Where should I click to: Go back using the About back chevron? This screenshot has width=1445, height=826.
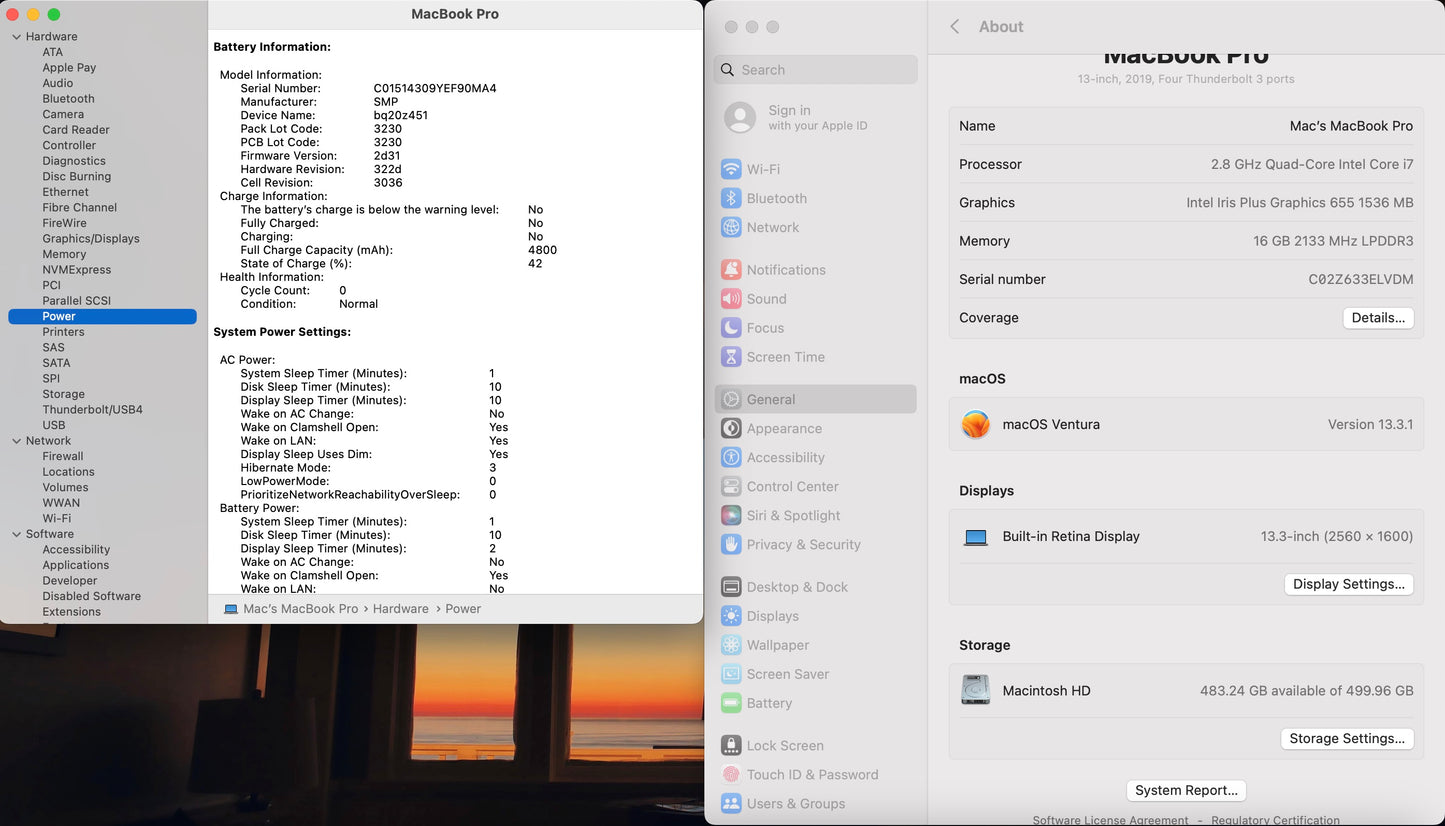click(x=955, y=27)
